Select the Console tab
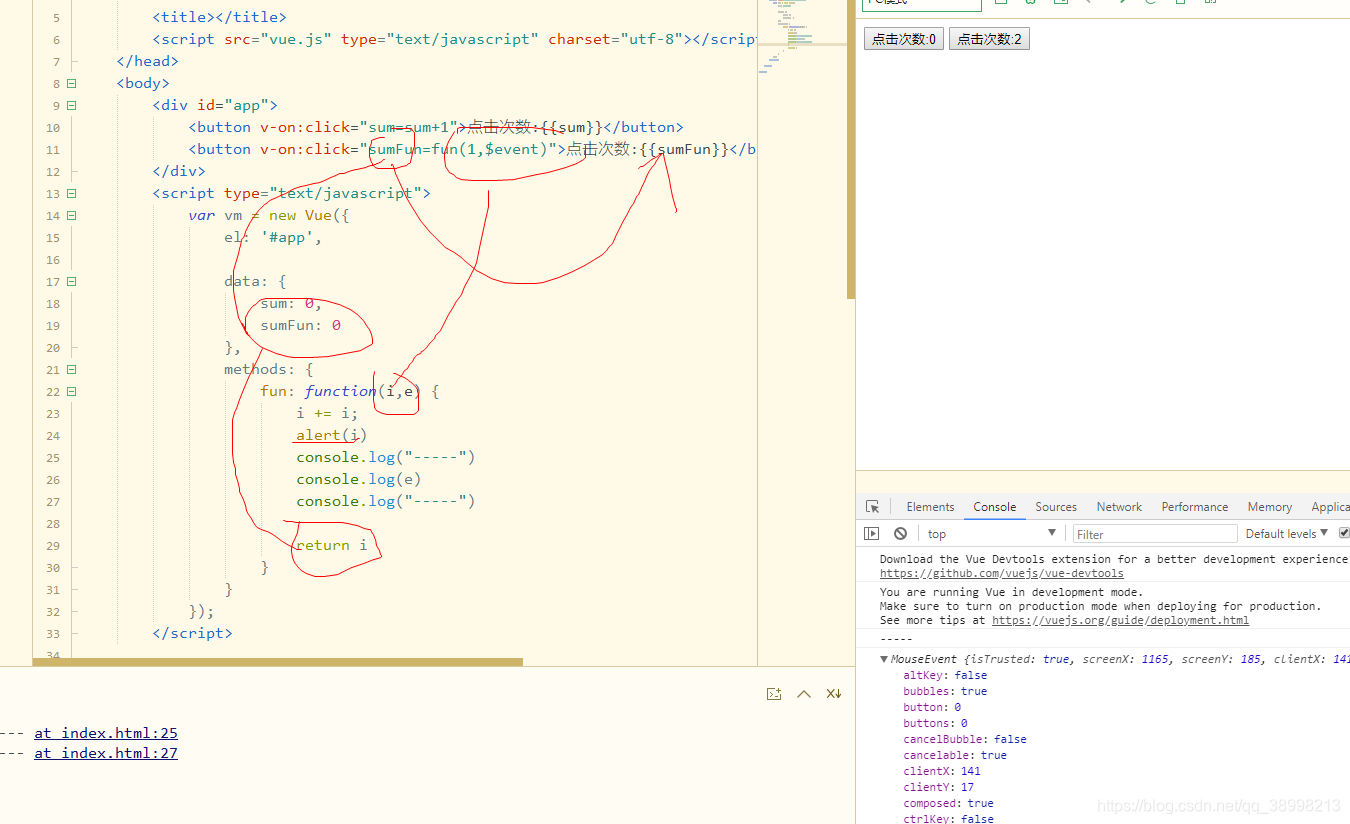This screenshot has width=1350, height=824. pos(995,507)
